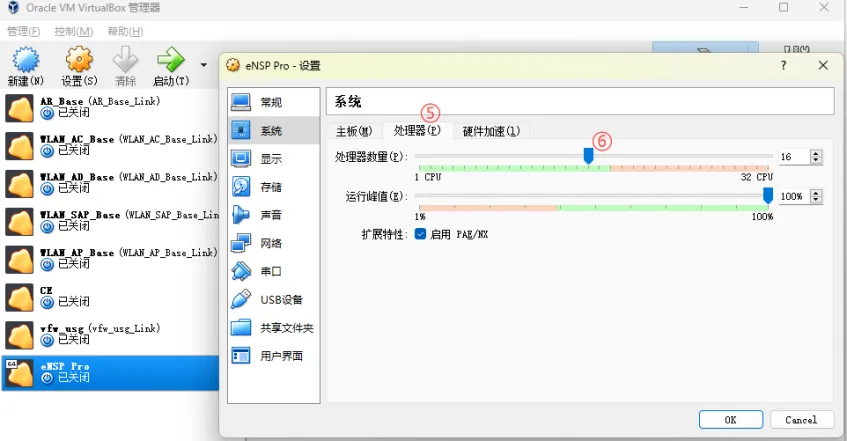Click the OK button
Screen dimensions: 847x441
(x=731, y=420)
